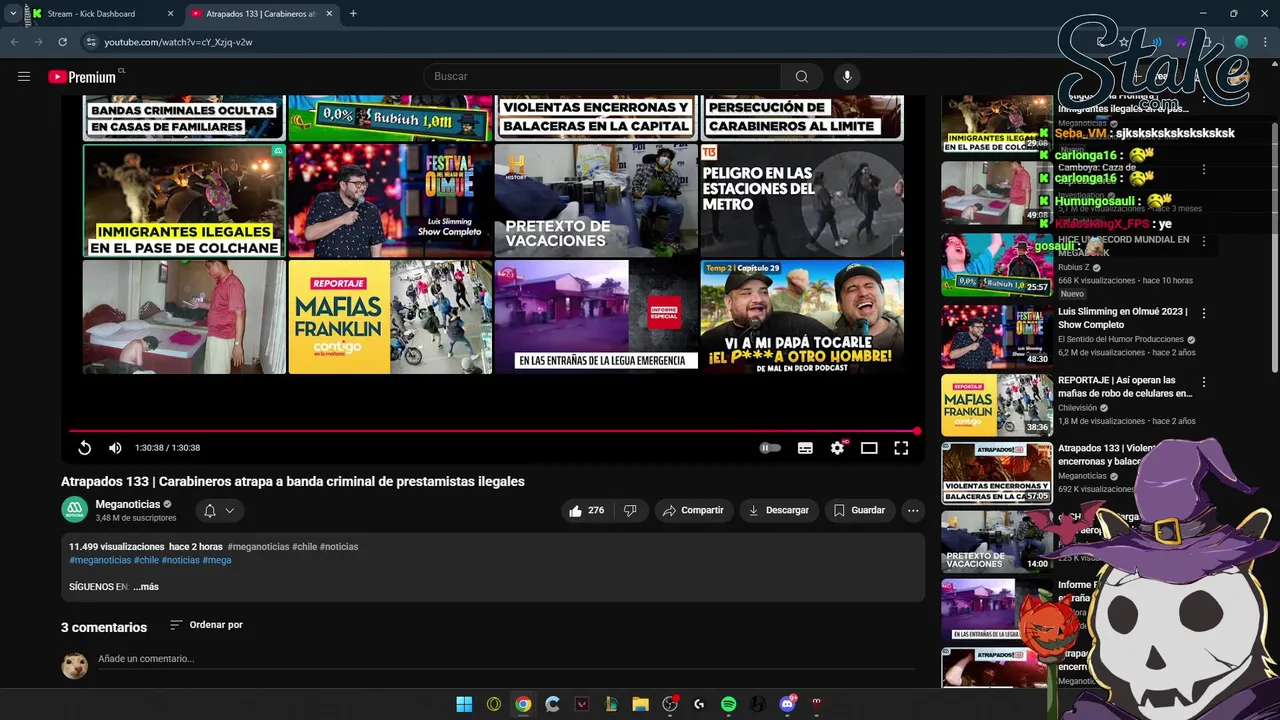Go back in browser history

pos(14,42)
